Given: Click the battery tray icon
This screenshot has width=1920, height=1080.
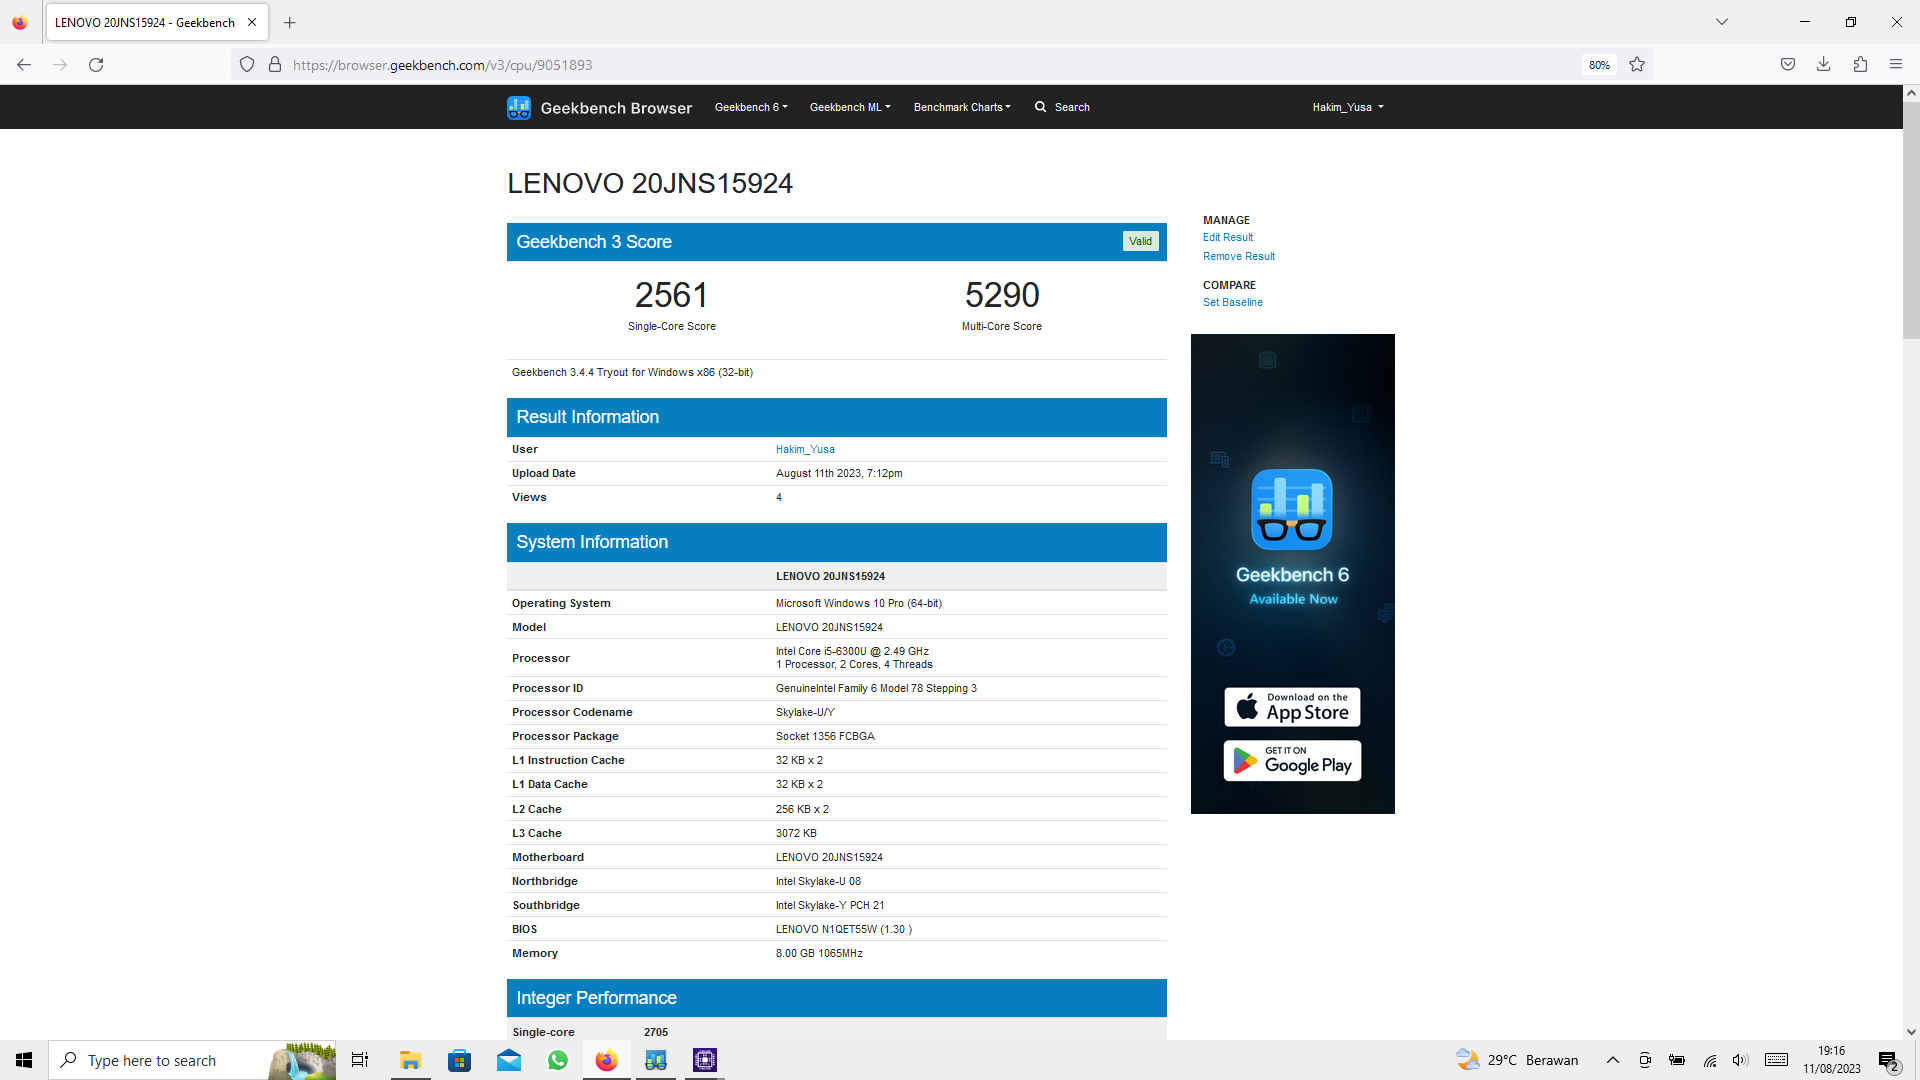Looking at the screenshot, I should click(x=1677, y=1060).
